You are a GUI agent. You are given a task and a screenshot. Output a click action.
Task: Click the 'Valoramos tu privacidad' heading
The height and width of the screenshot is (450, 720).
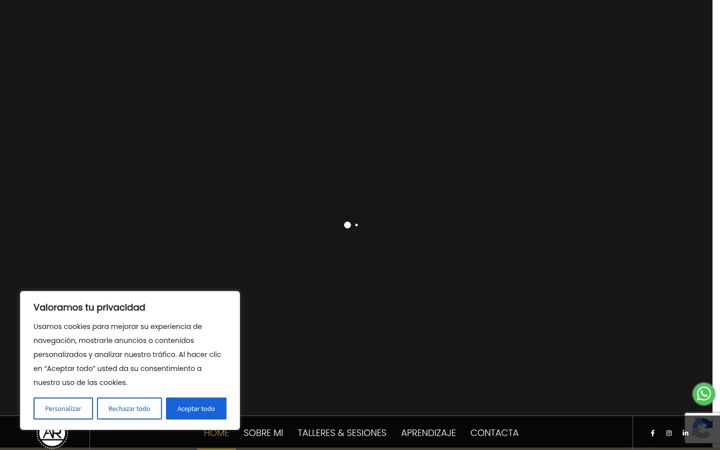tap(89, 308)
